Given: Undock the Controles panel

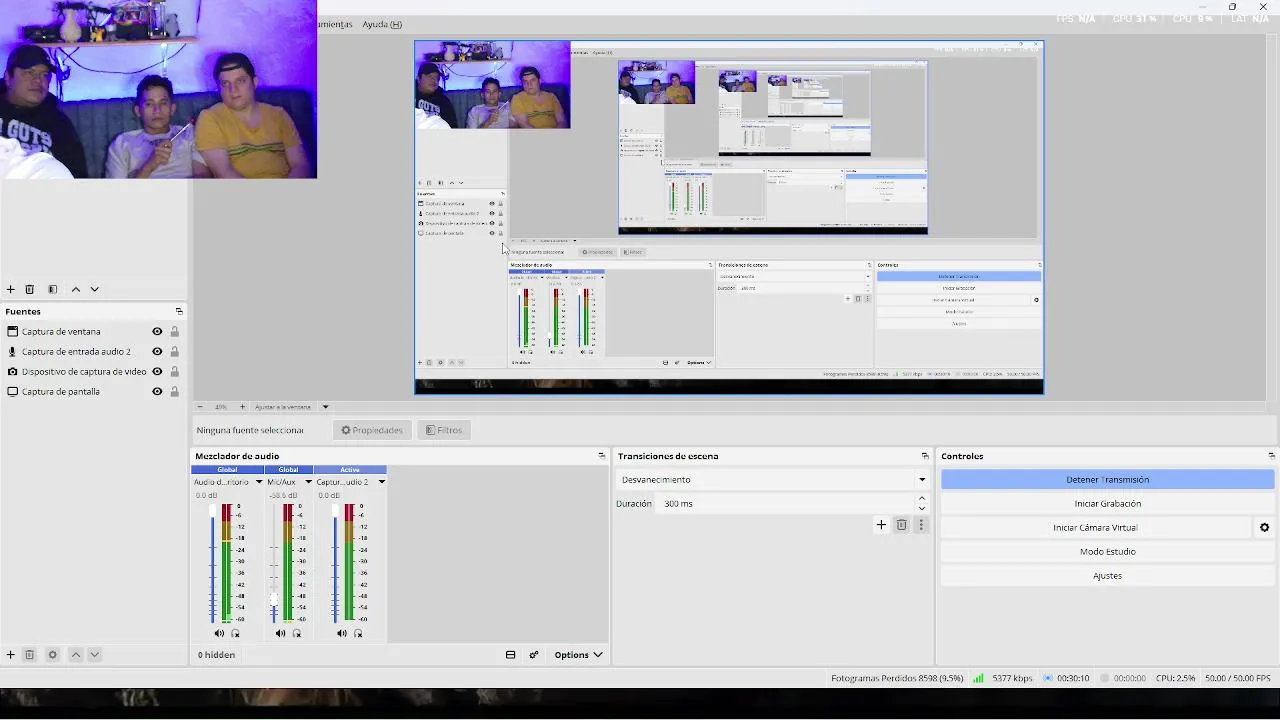Looking at the screenshot, I should click(1271, 455).
